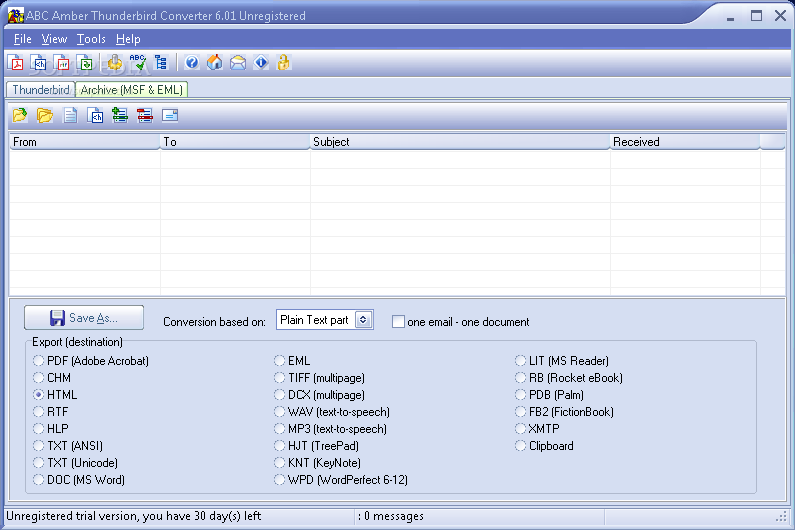Run the ABC spell check icon
This screenshot has width=795, height=530.
tap(138, 63)
